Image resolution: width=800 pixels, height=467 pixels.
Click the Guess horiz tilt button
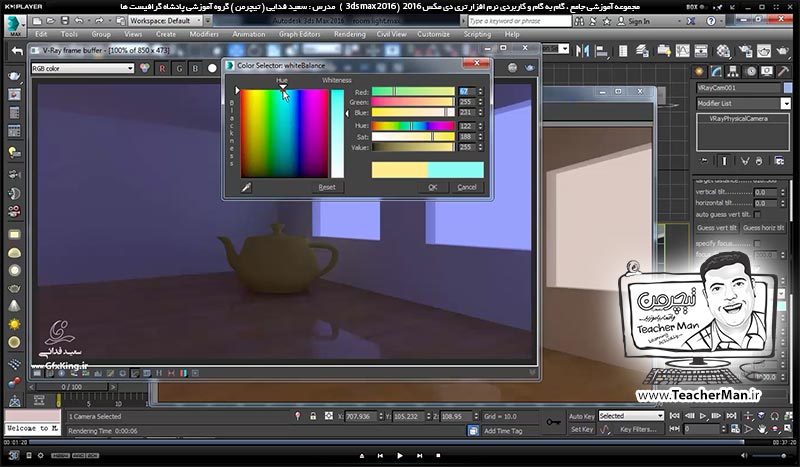pyautogui.click(x=763, y=228)
